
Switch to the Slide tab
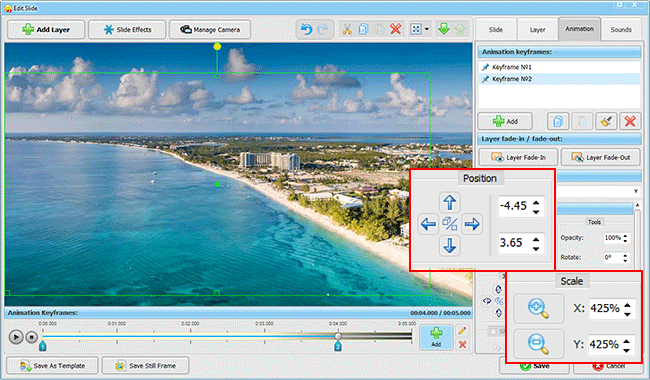click(x=496, y=30)
